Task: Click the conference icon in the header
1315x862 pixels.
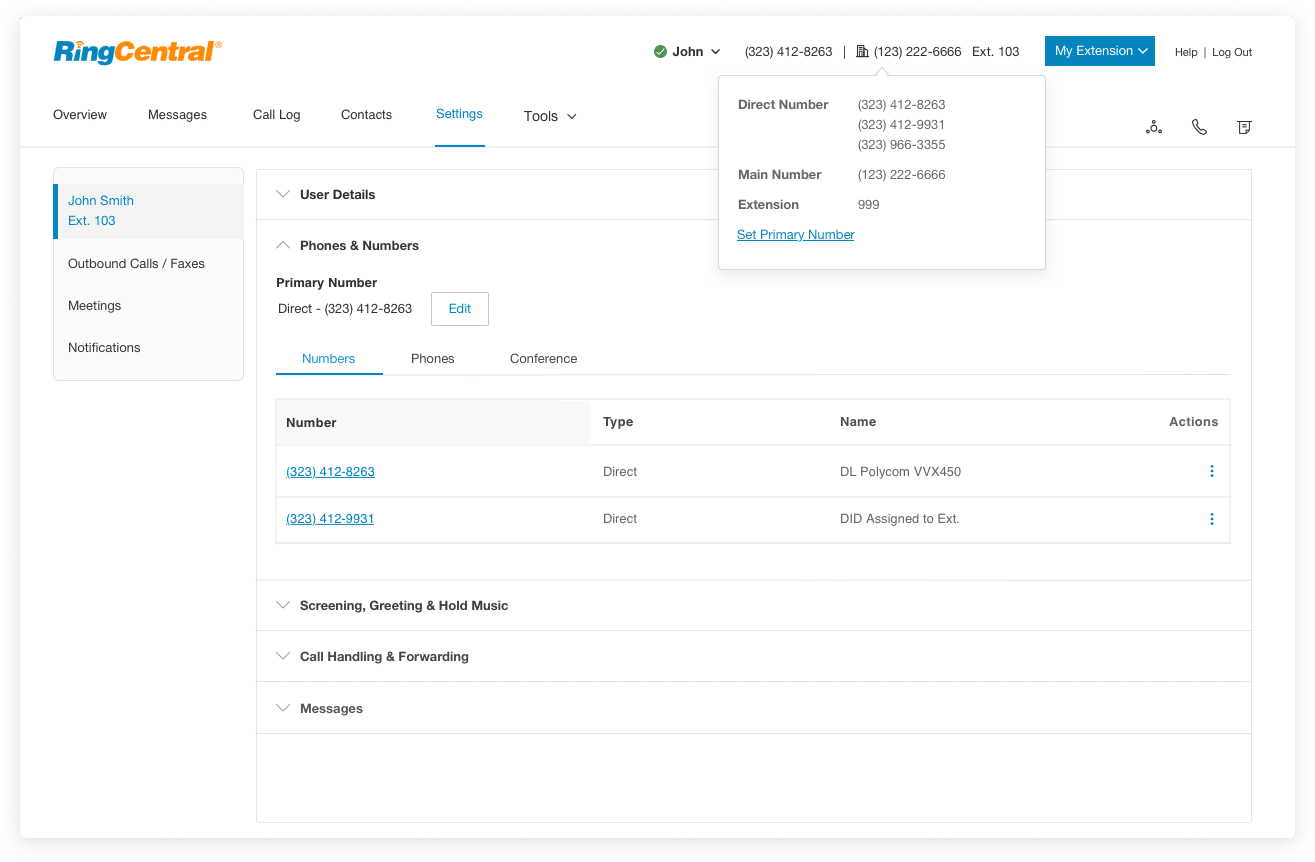Action: (1154, 127)
